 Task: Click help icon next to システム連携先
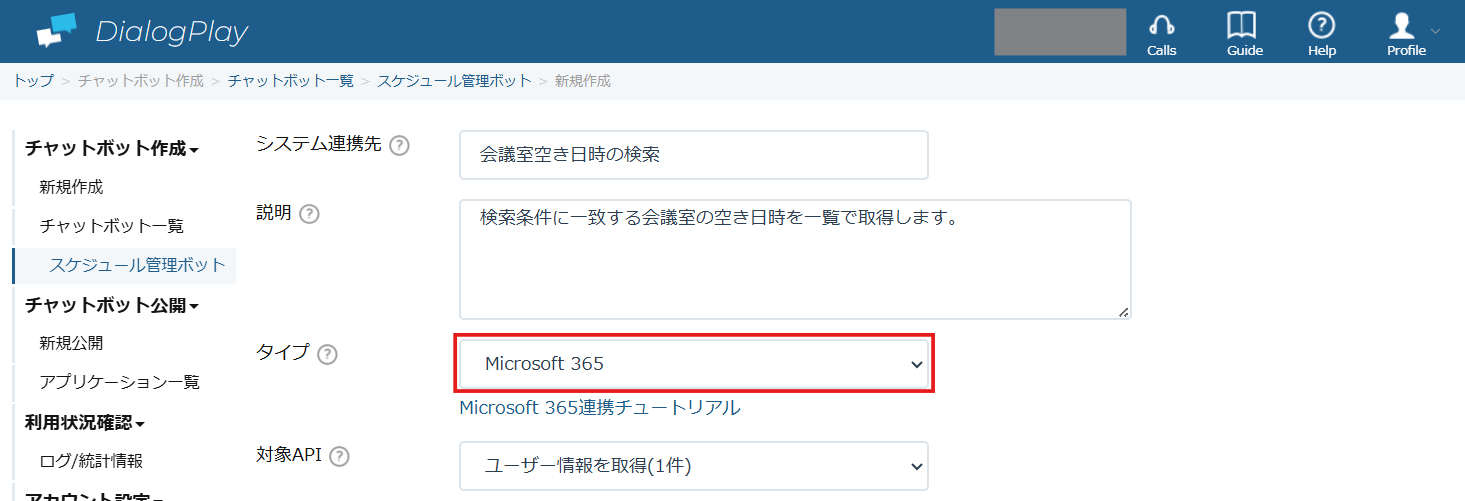[399, 145]
